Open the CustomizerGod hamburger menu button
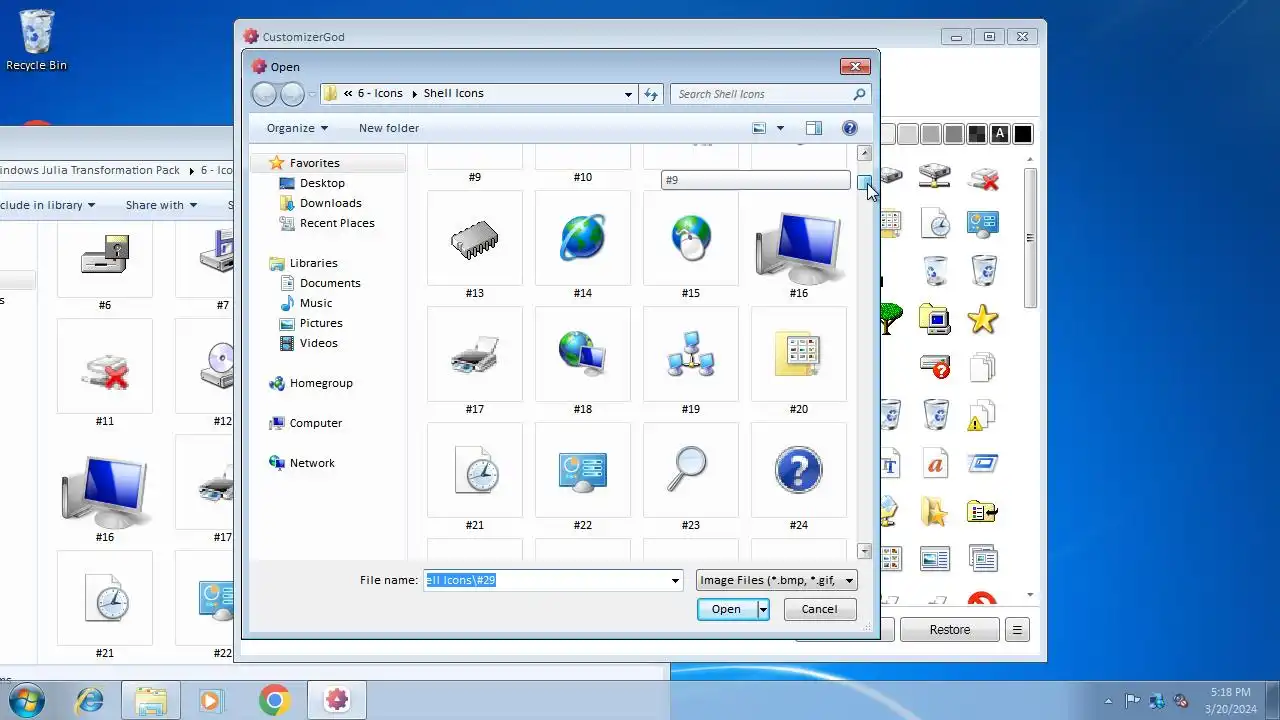1280x720 pixels. (x=1017, y=630)
